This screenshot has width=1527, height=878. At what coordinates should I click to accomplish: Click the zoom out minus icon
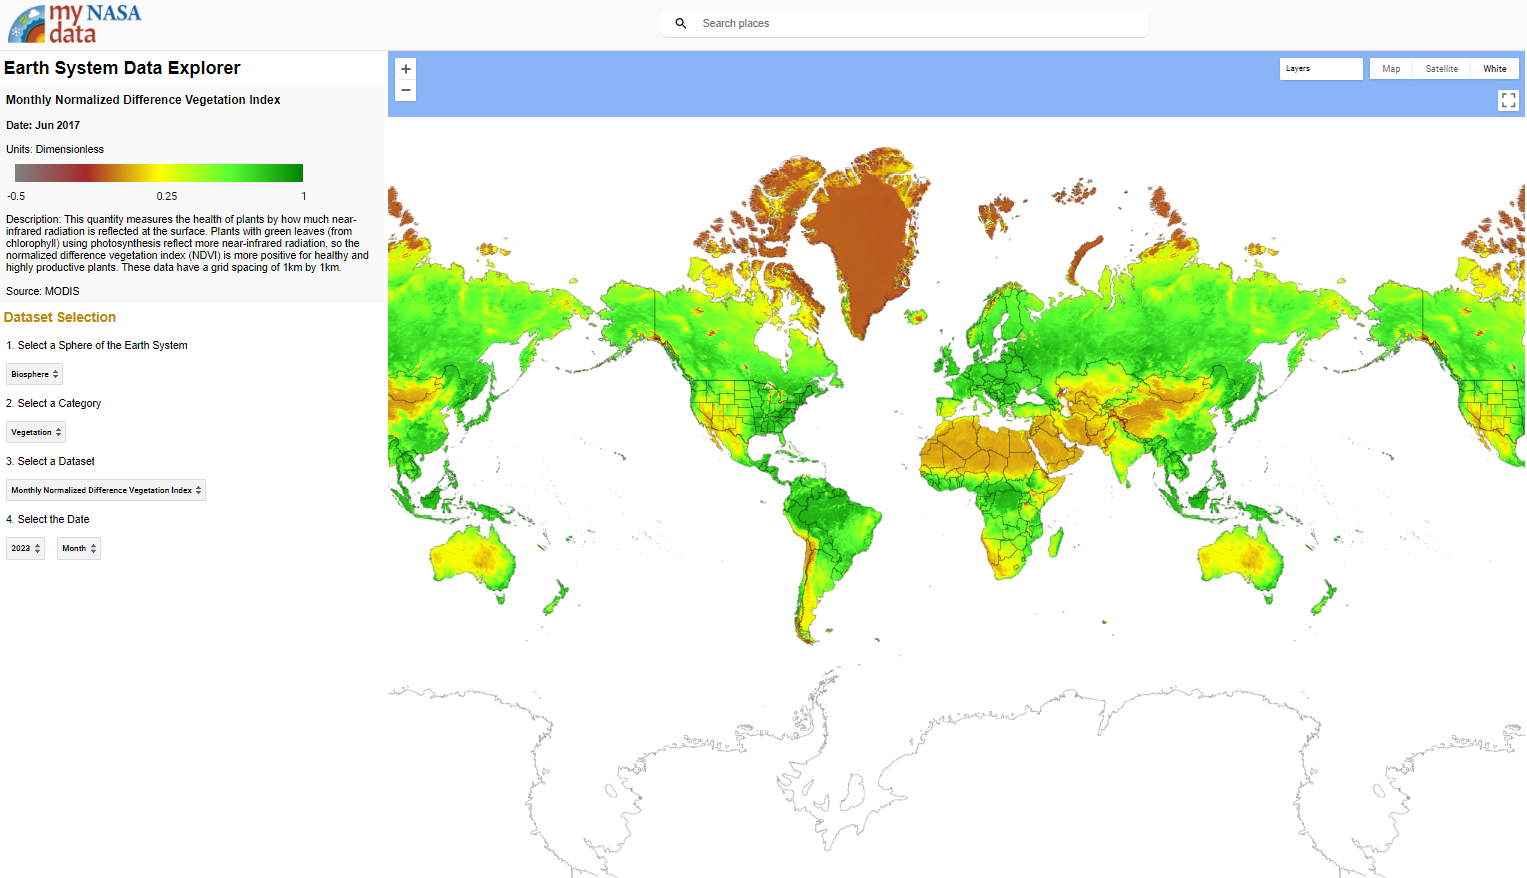coord(405,90)
